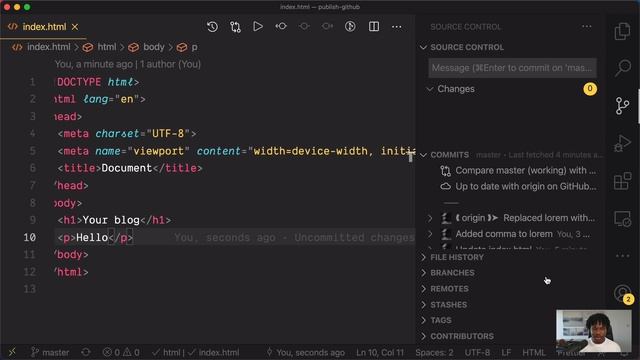Click html element in the breadcrumb
The image size is (640, 360).
tap(107, 47)
